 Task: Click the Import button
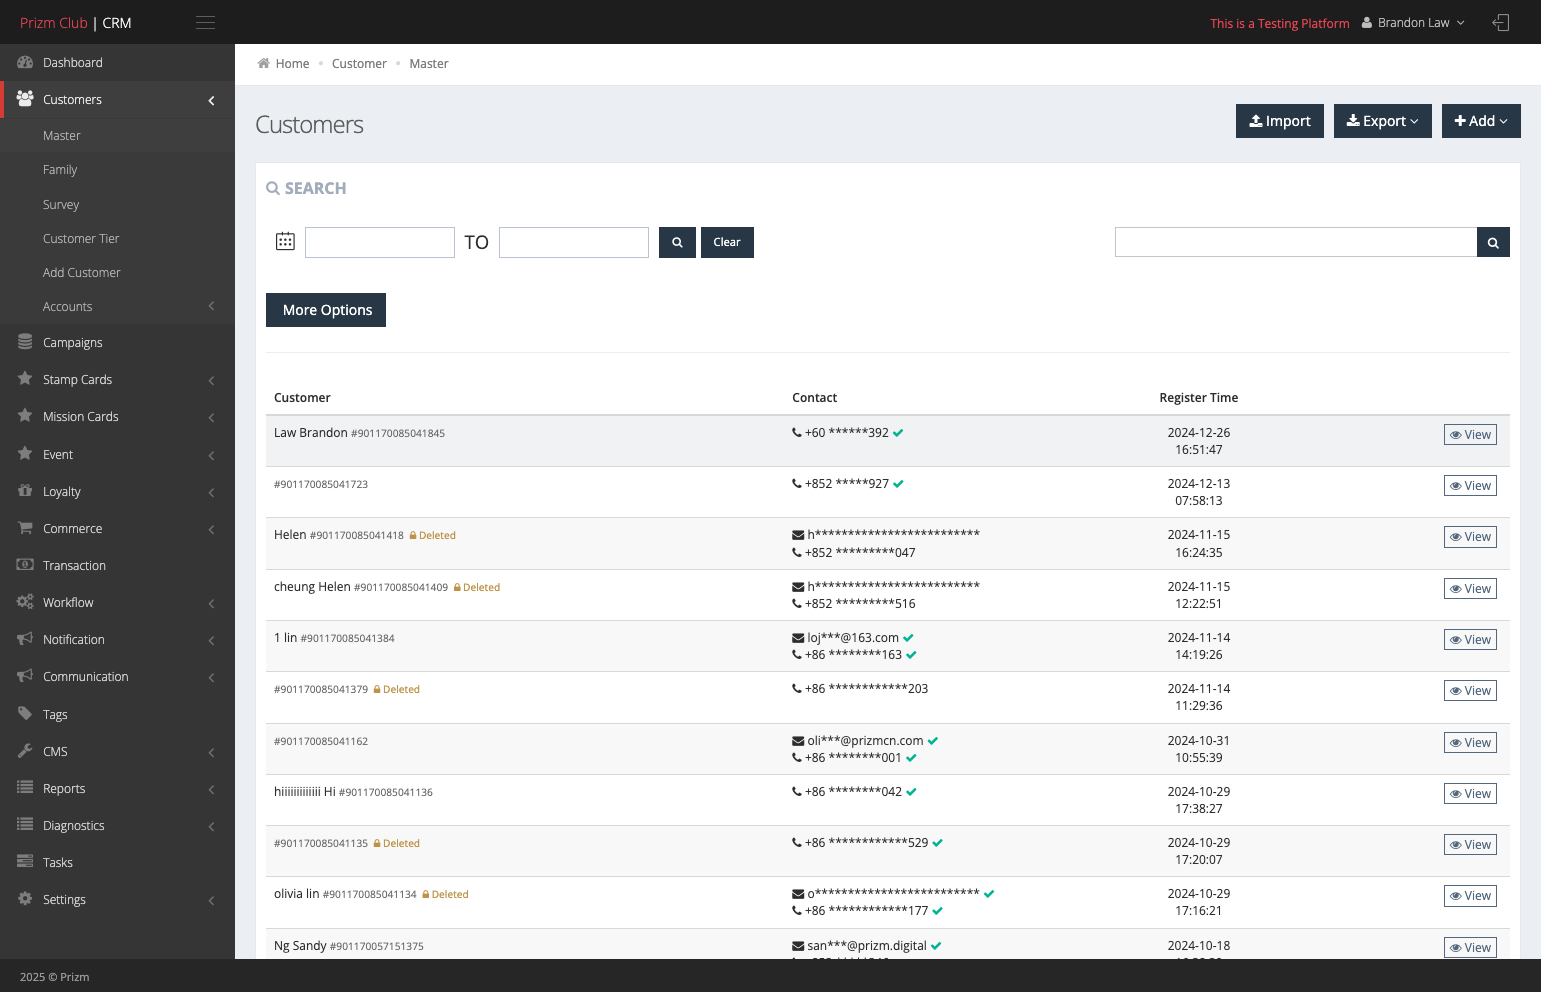pos(1280,121)
